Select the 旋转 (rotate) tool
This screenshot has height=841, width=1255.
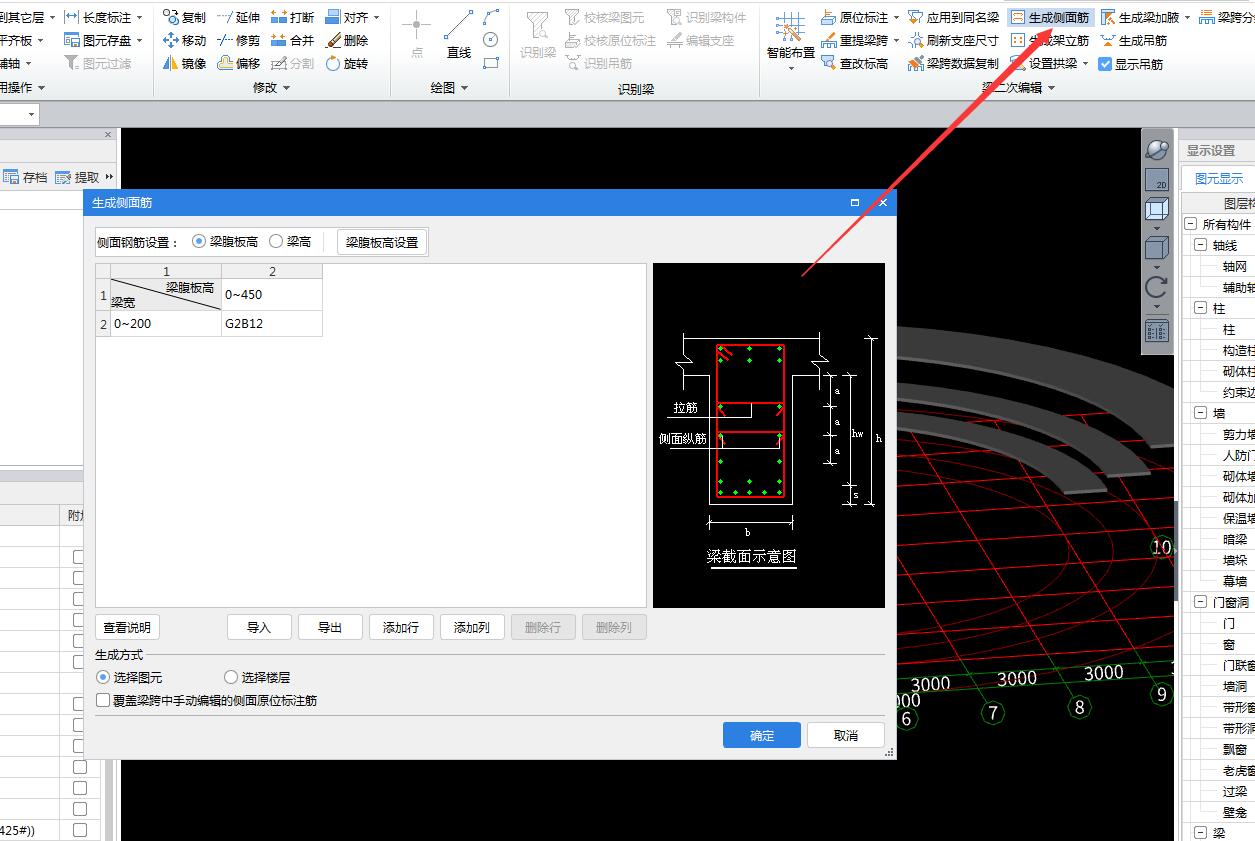click(346, 63)
